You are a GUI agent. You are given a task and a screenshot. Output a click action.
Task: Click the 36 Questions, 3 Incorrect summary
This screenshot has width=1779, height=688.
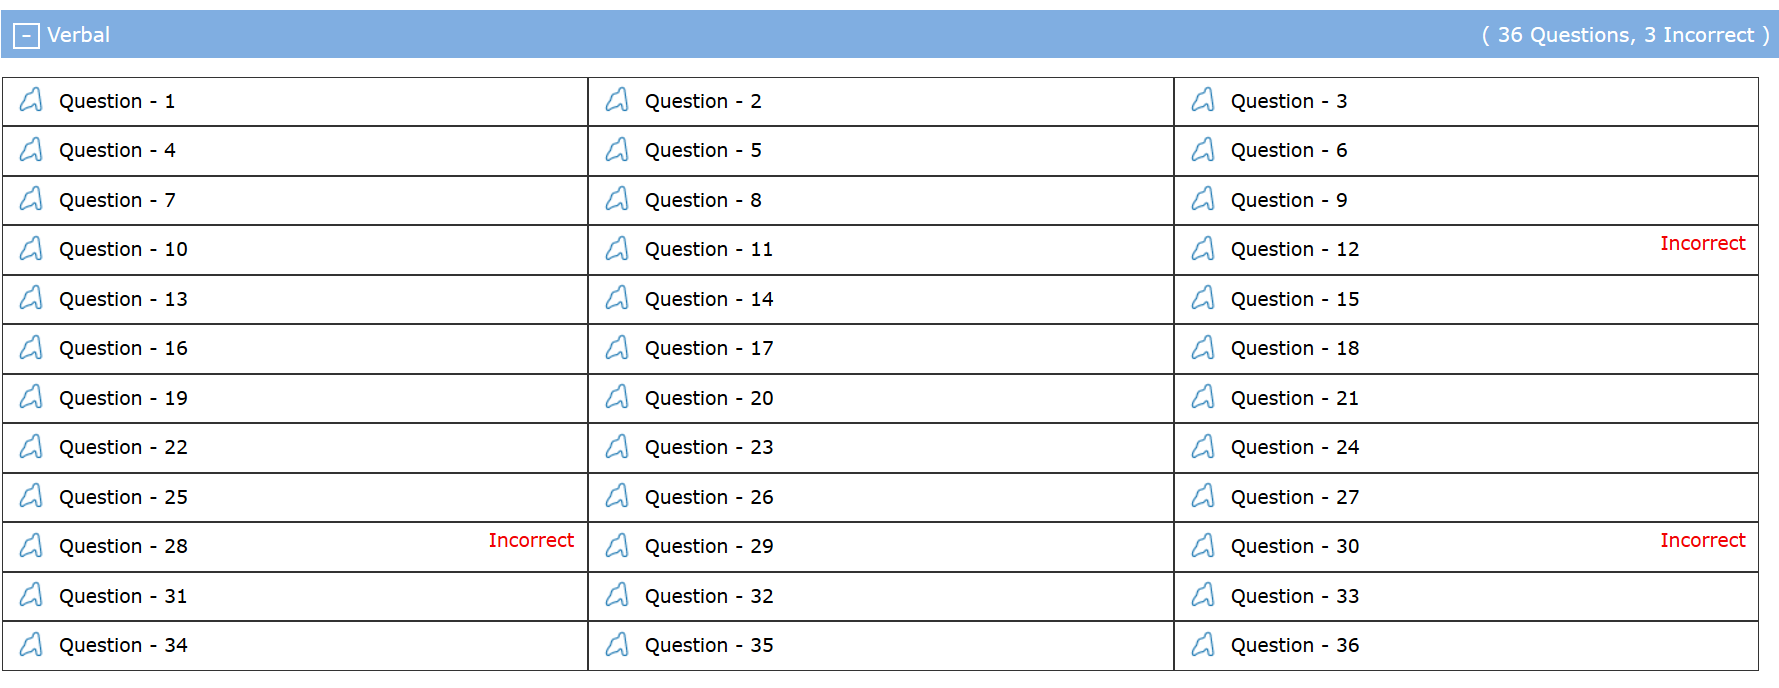click(1625, 35)
